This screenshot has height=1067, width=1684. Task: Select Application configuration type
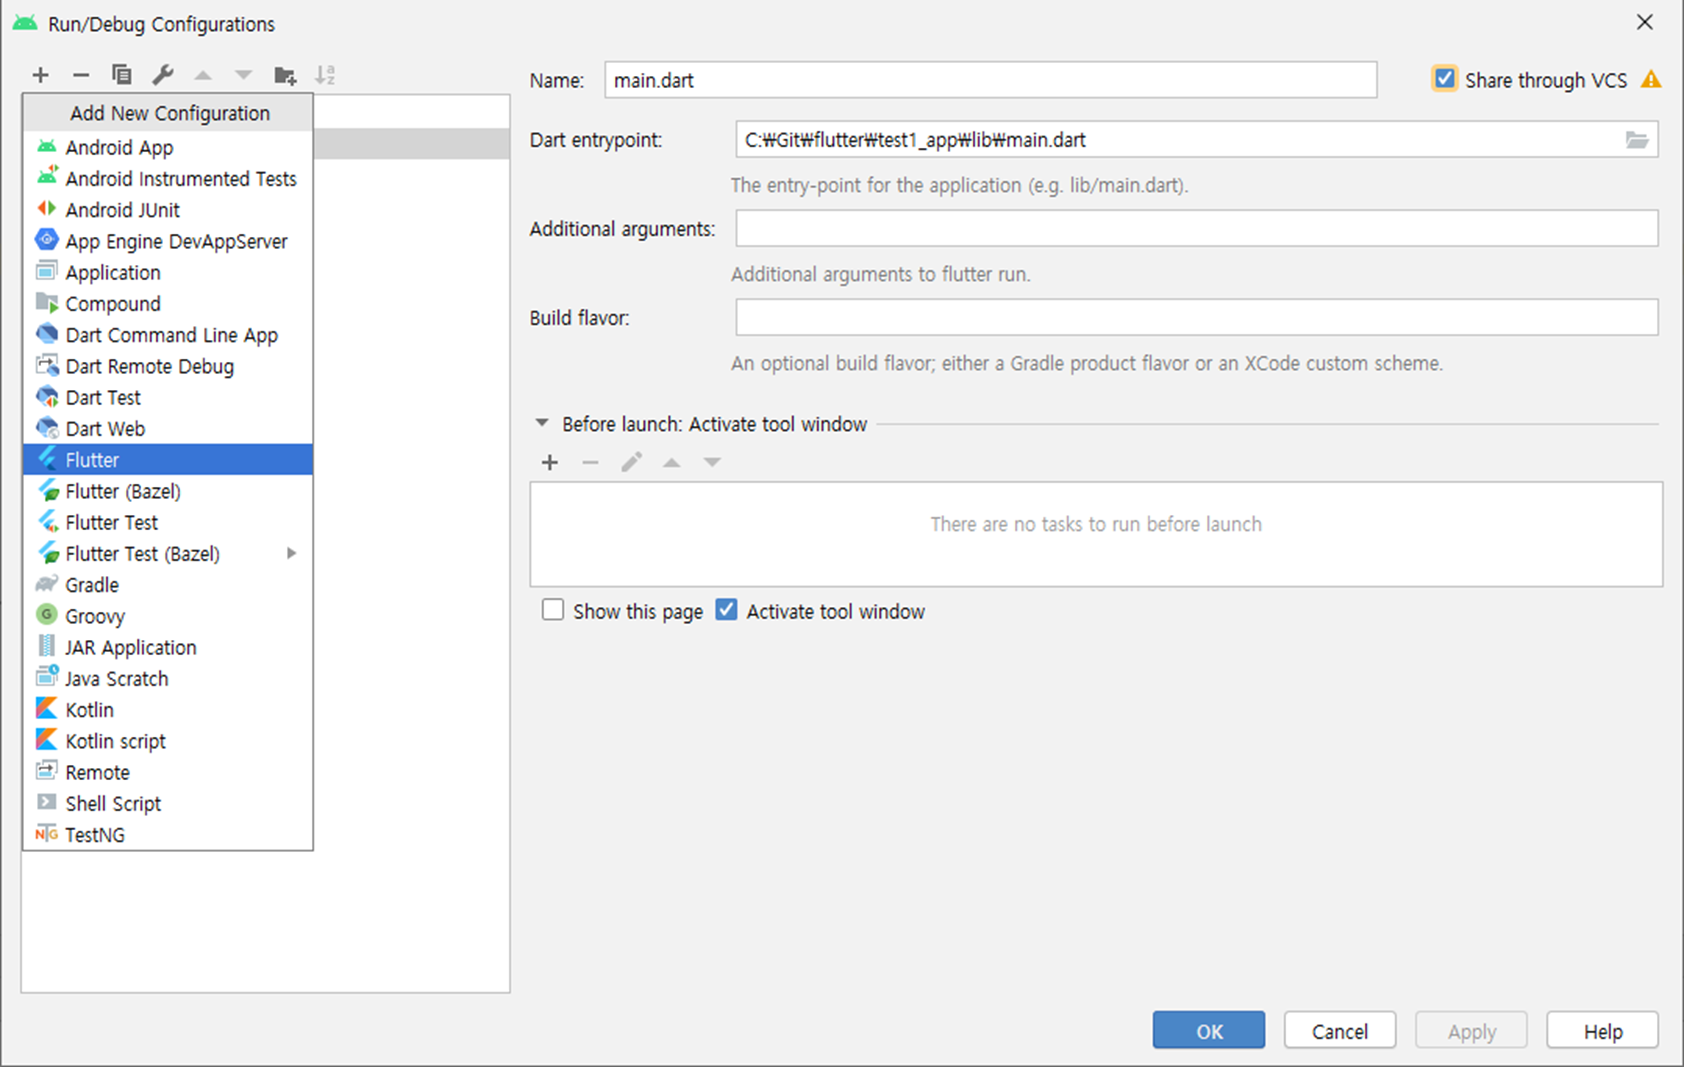168,272
